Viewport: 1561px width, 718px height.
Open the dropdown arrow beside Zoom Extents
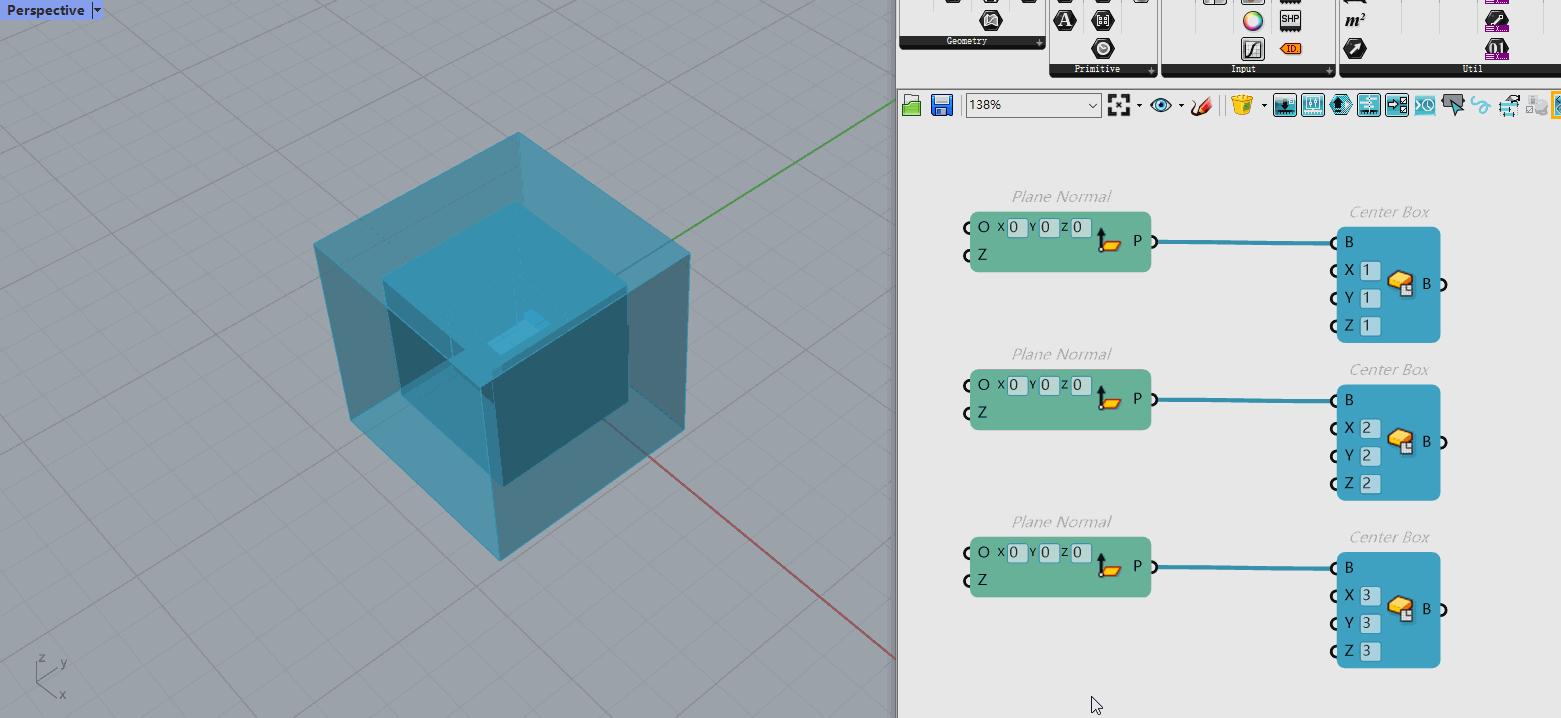click(1139, 105)
